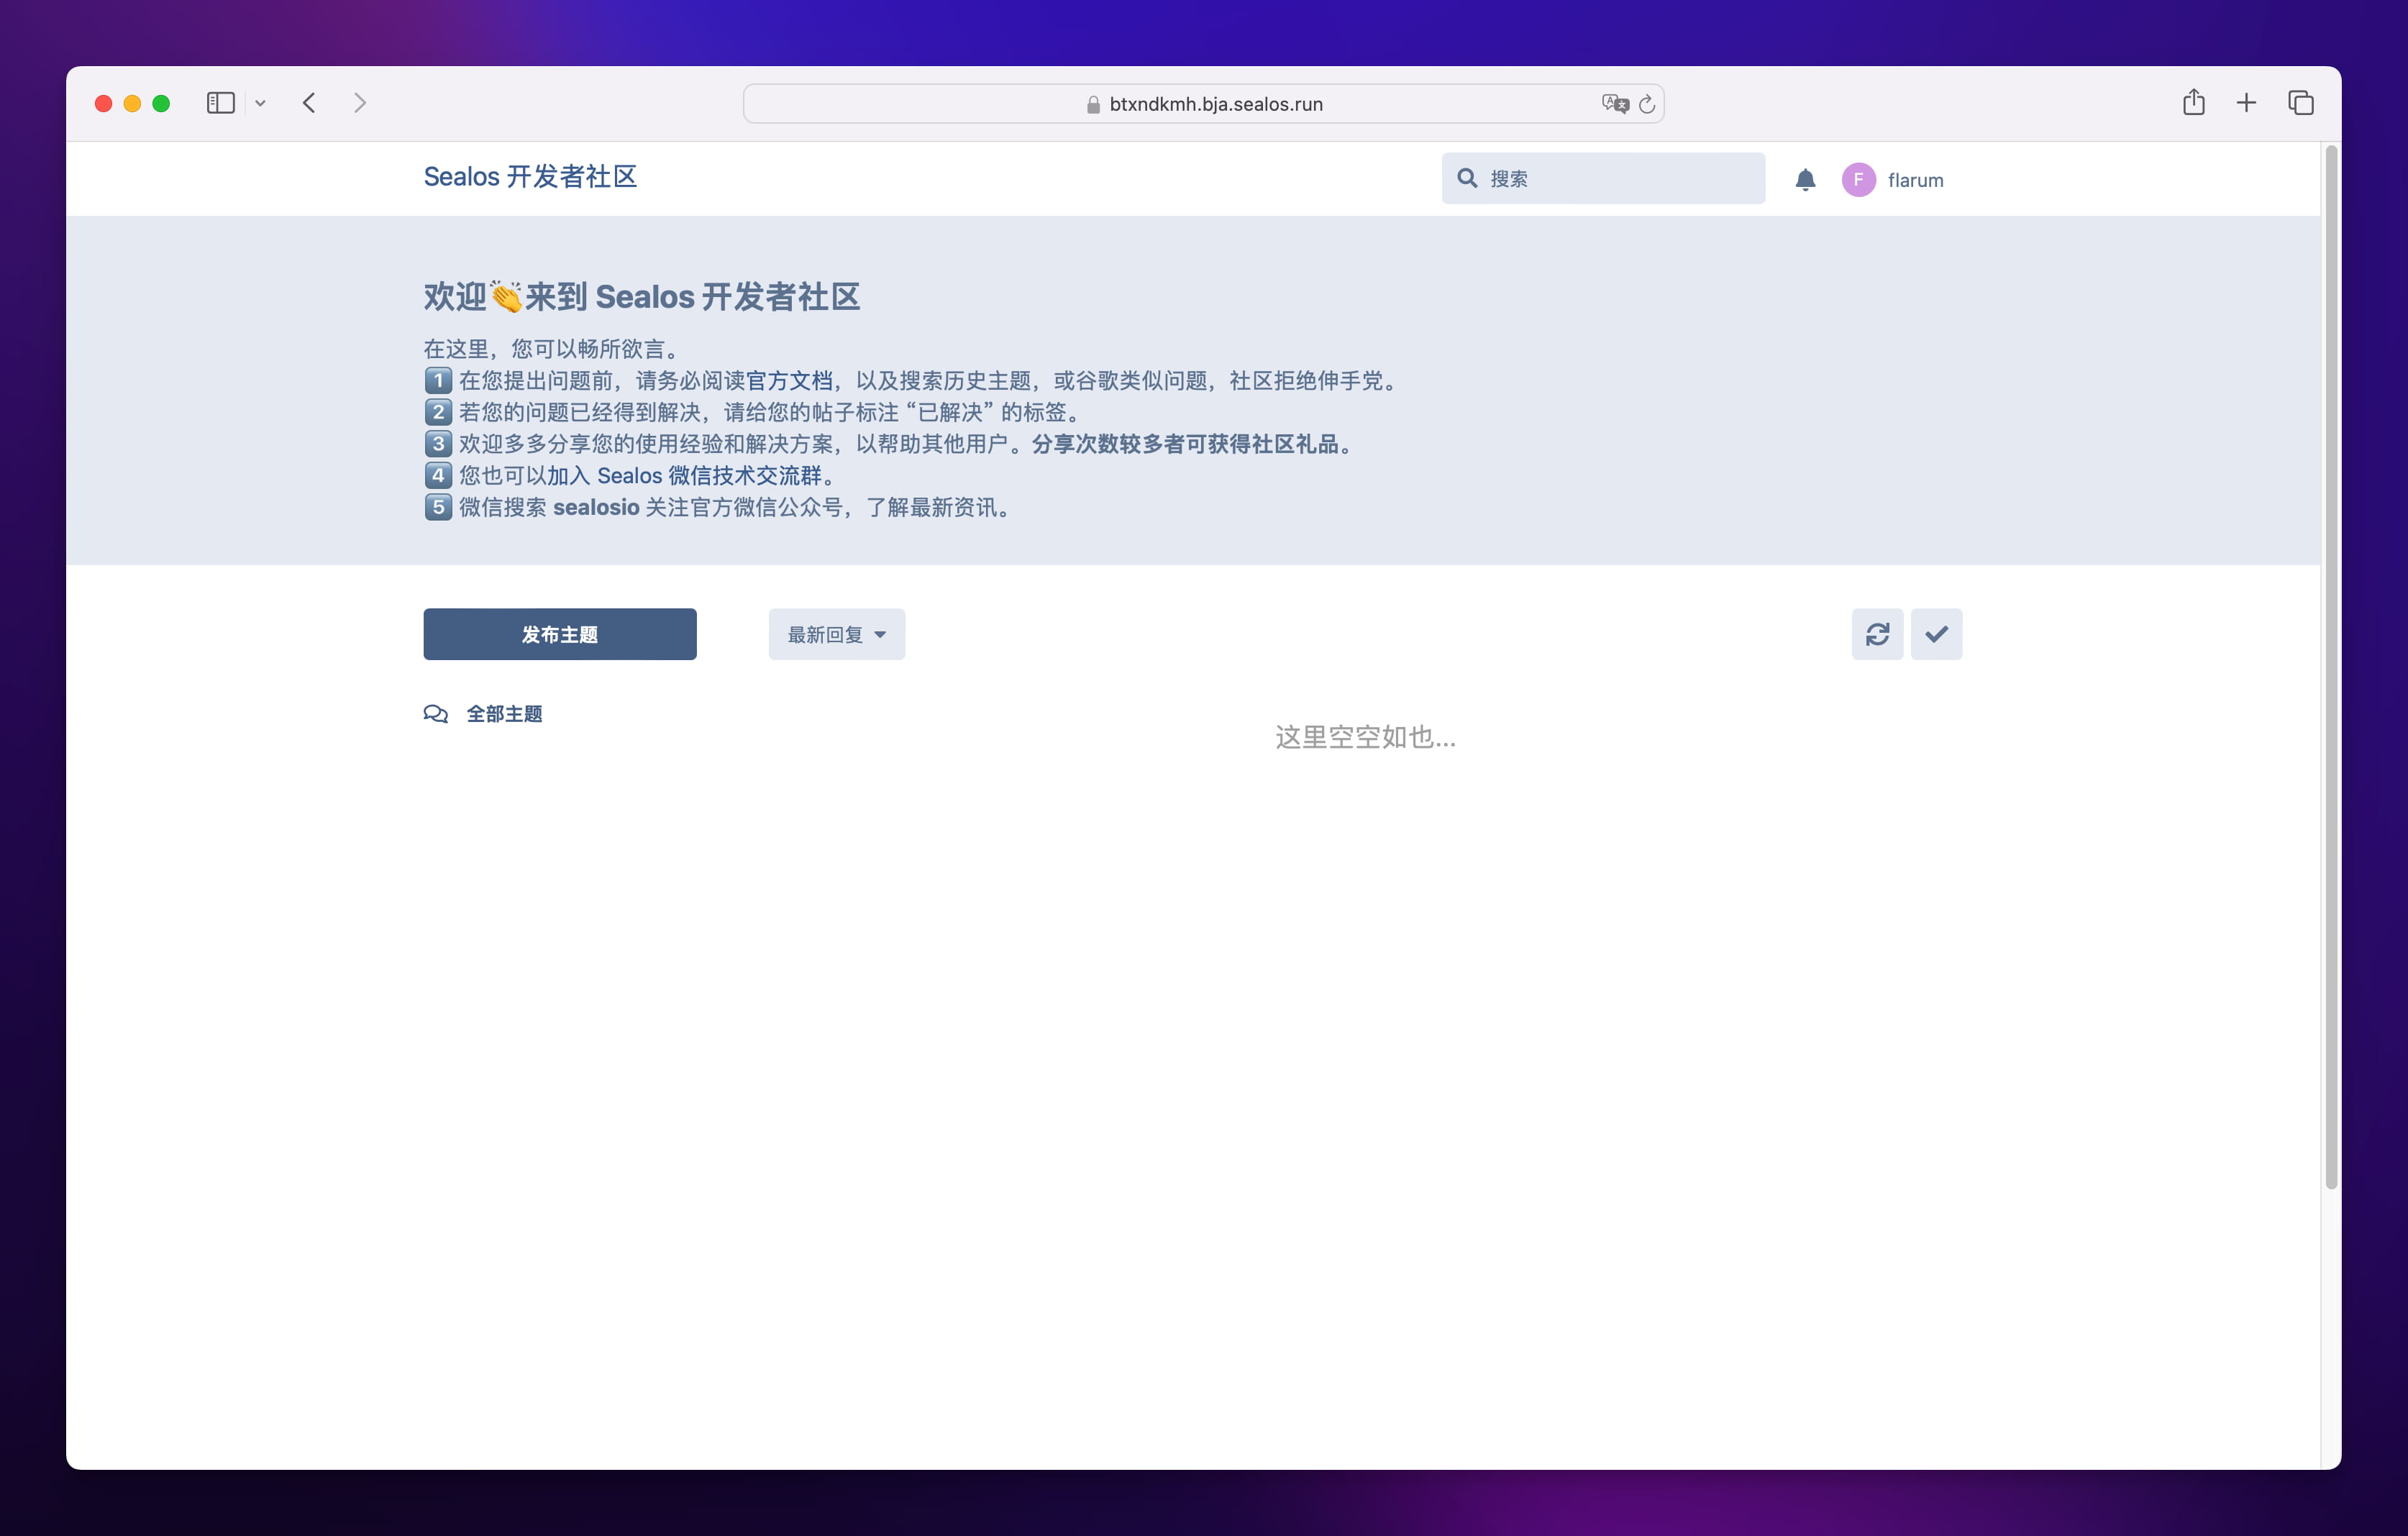
Task: Click the 全部主题 chat bubbles icon
Action: pyautogui.click(x=435, y=714)
